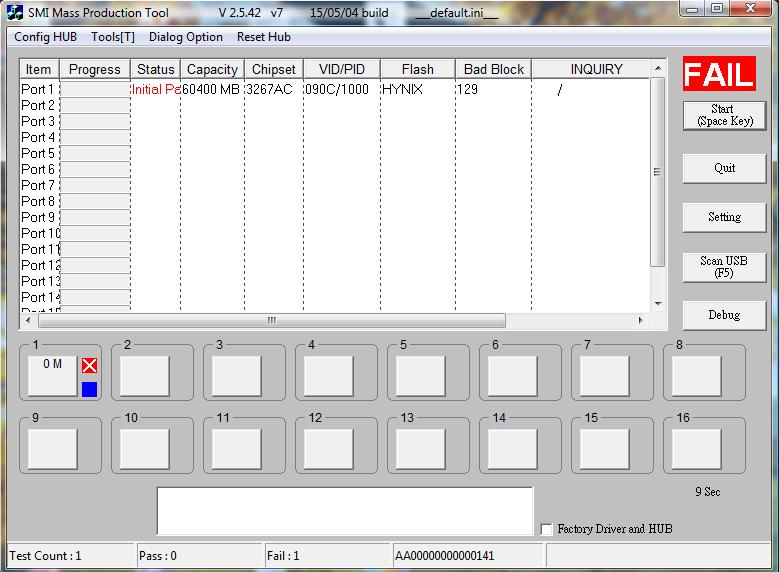This screenshot has height=572, width=779.
Task: Click the vertical scrollbar thumb of port list
Action: coord(658,172)
